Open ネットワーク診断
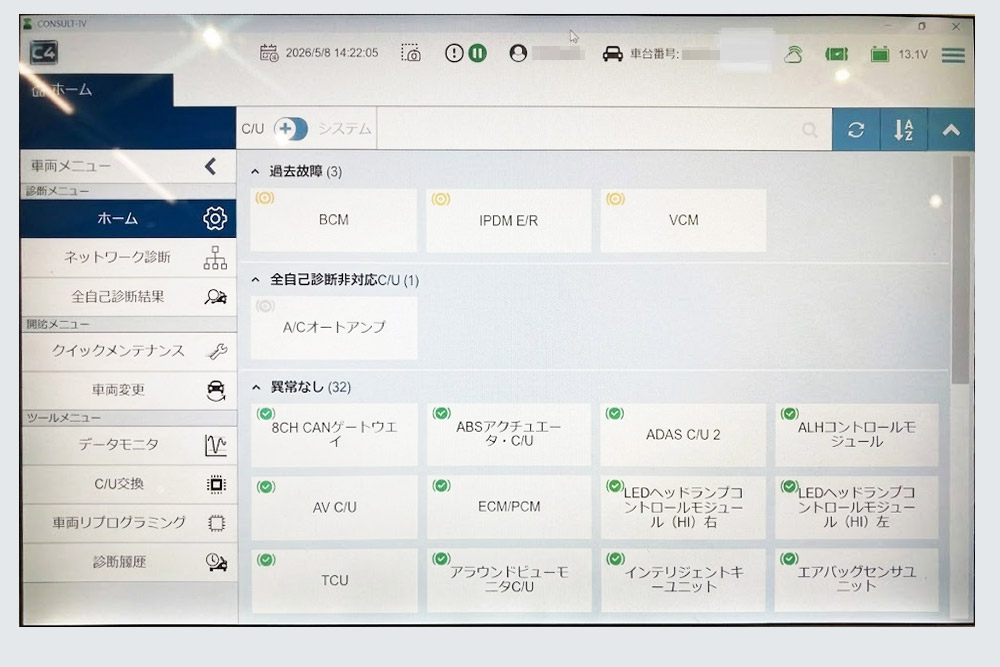The image size is (1000, 667). [x=128, y=258]
